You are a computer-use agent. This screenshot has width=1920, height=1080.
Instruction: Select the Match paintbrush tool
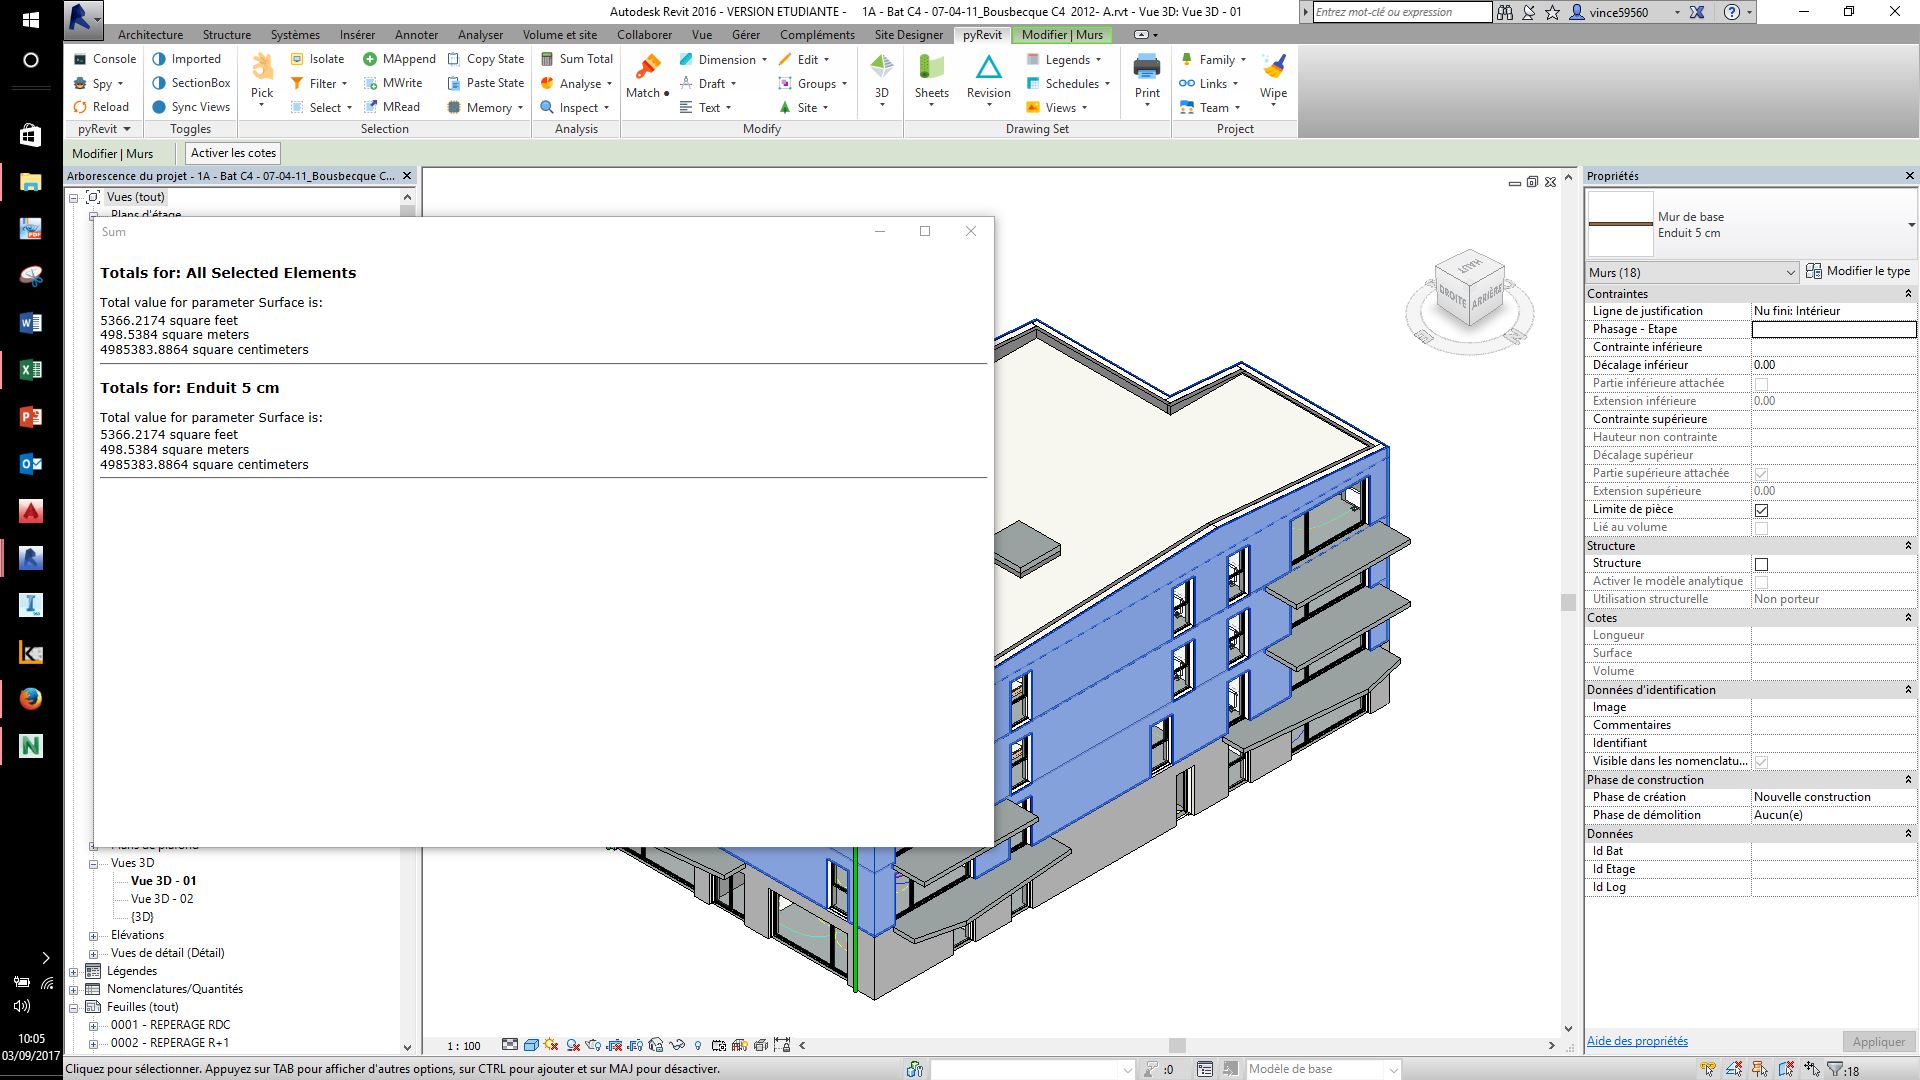pos(647,68)
